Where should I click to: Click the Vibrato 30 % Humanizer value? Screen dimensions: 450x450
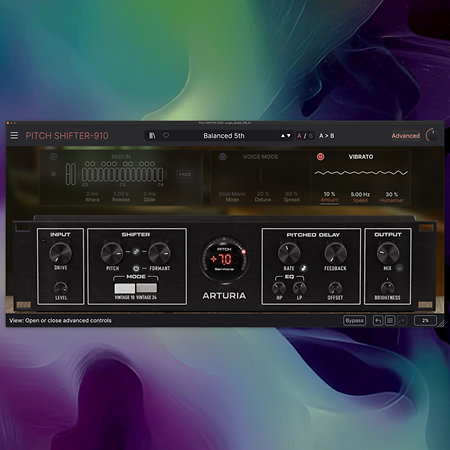(x=392, y=194)
